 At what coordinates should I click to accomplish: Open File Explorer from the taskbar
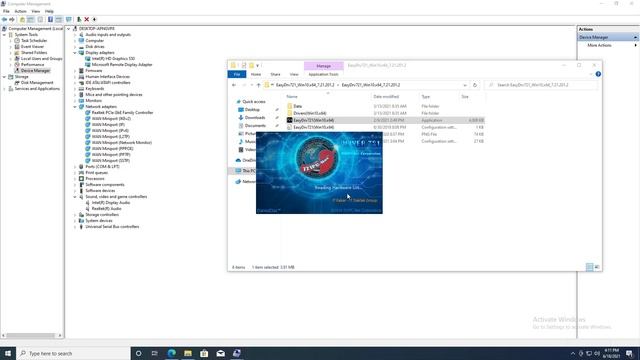[x=188, y=353]
